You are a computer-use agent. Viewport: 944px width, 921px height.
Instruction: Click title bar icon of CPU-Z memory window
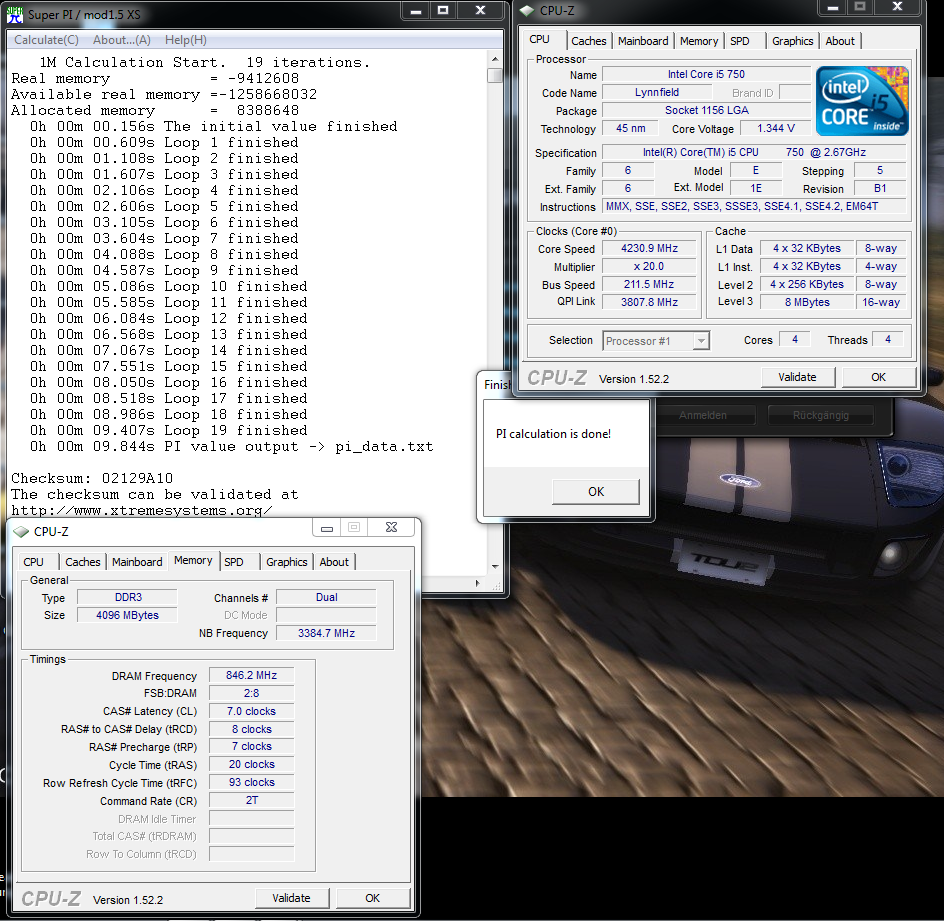point(21,531)
